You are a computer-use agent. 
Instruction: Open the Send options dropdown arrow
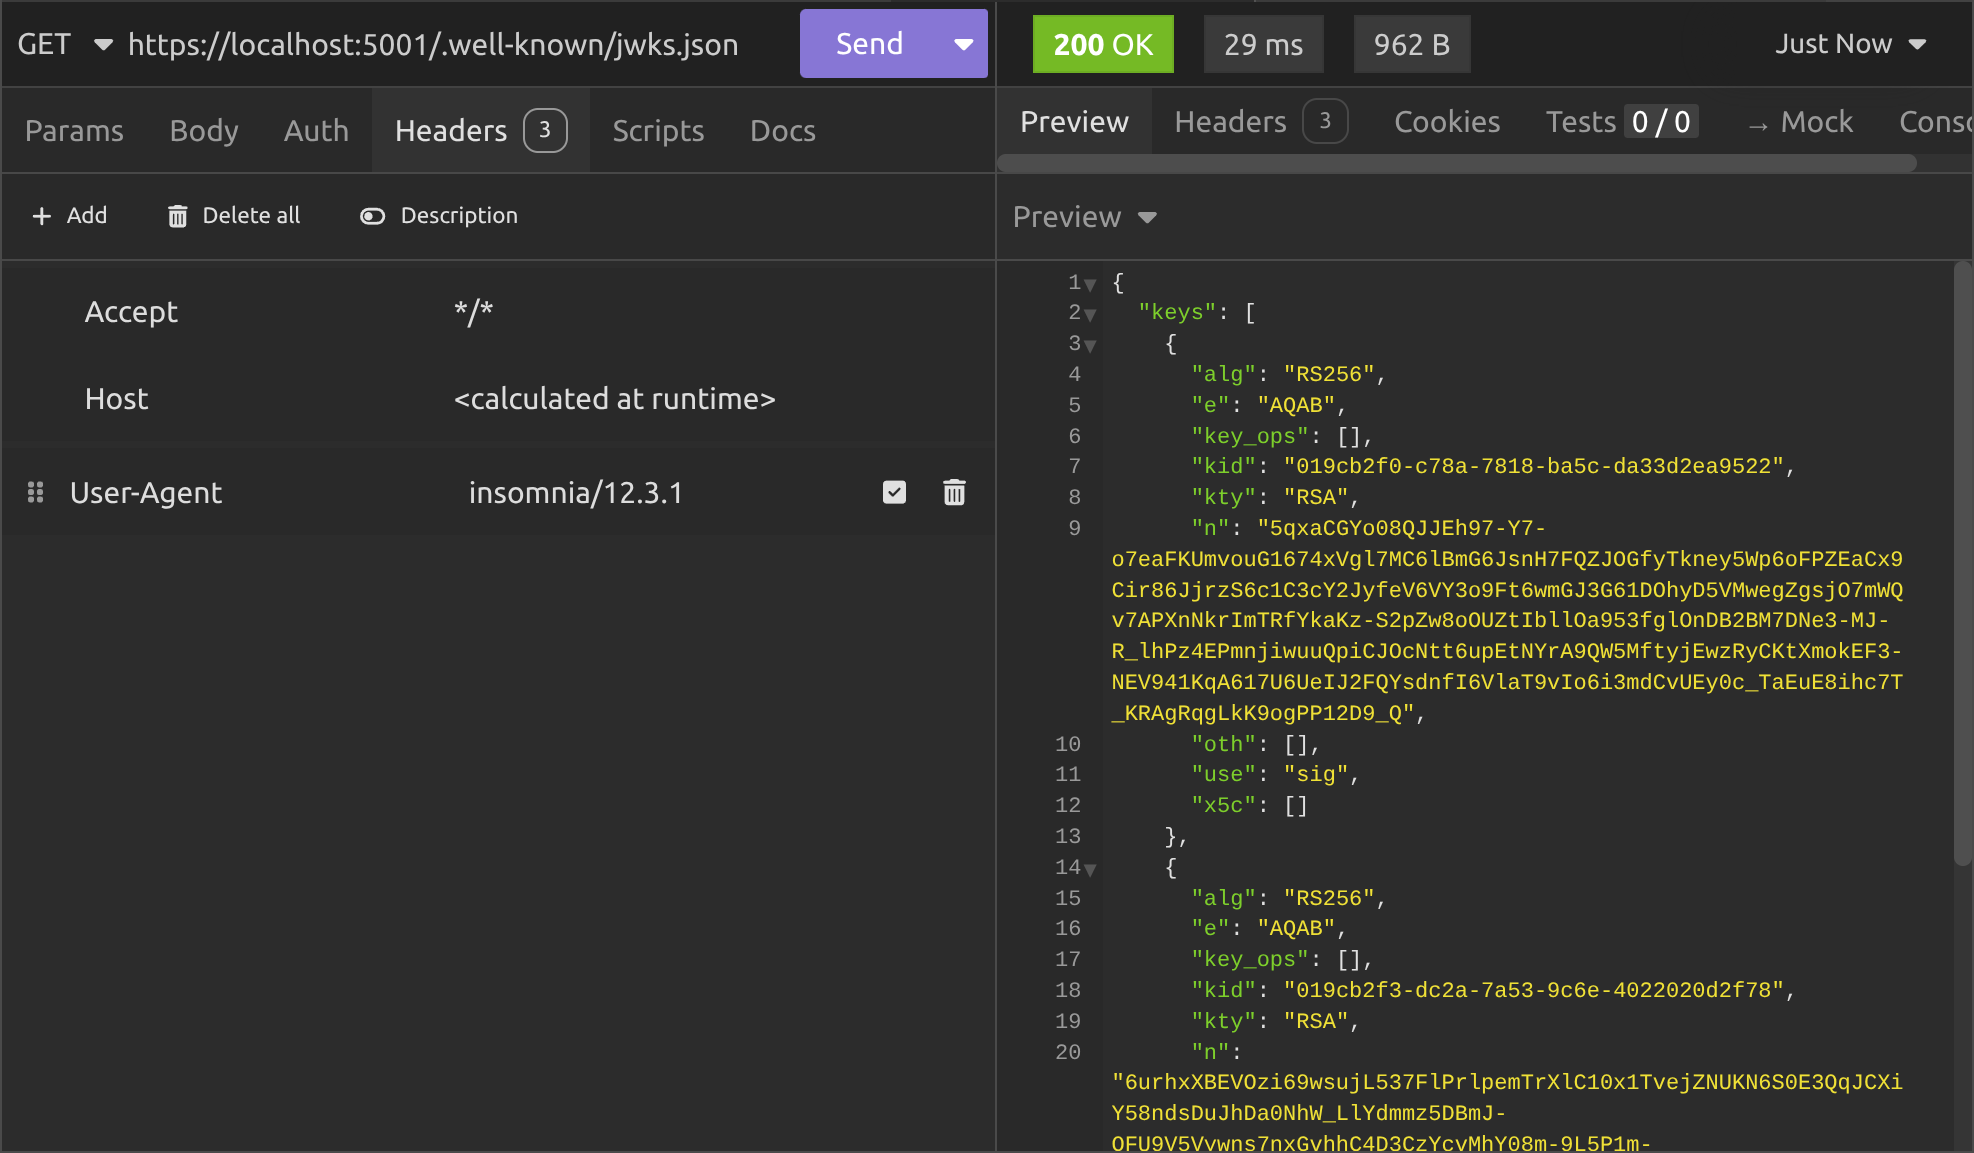(x=963, y=44)
